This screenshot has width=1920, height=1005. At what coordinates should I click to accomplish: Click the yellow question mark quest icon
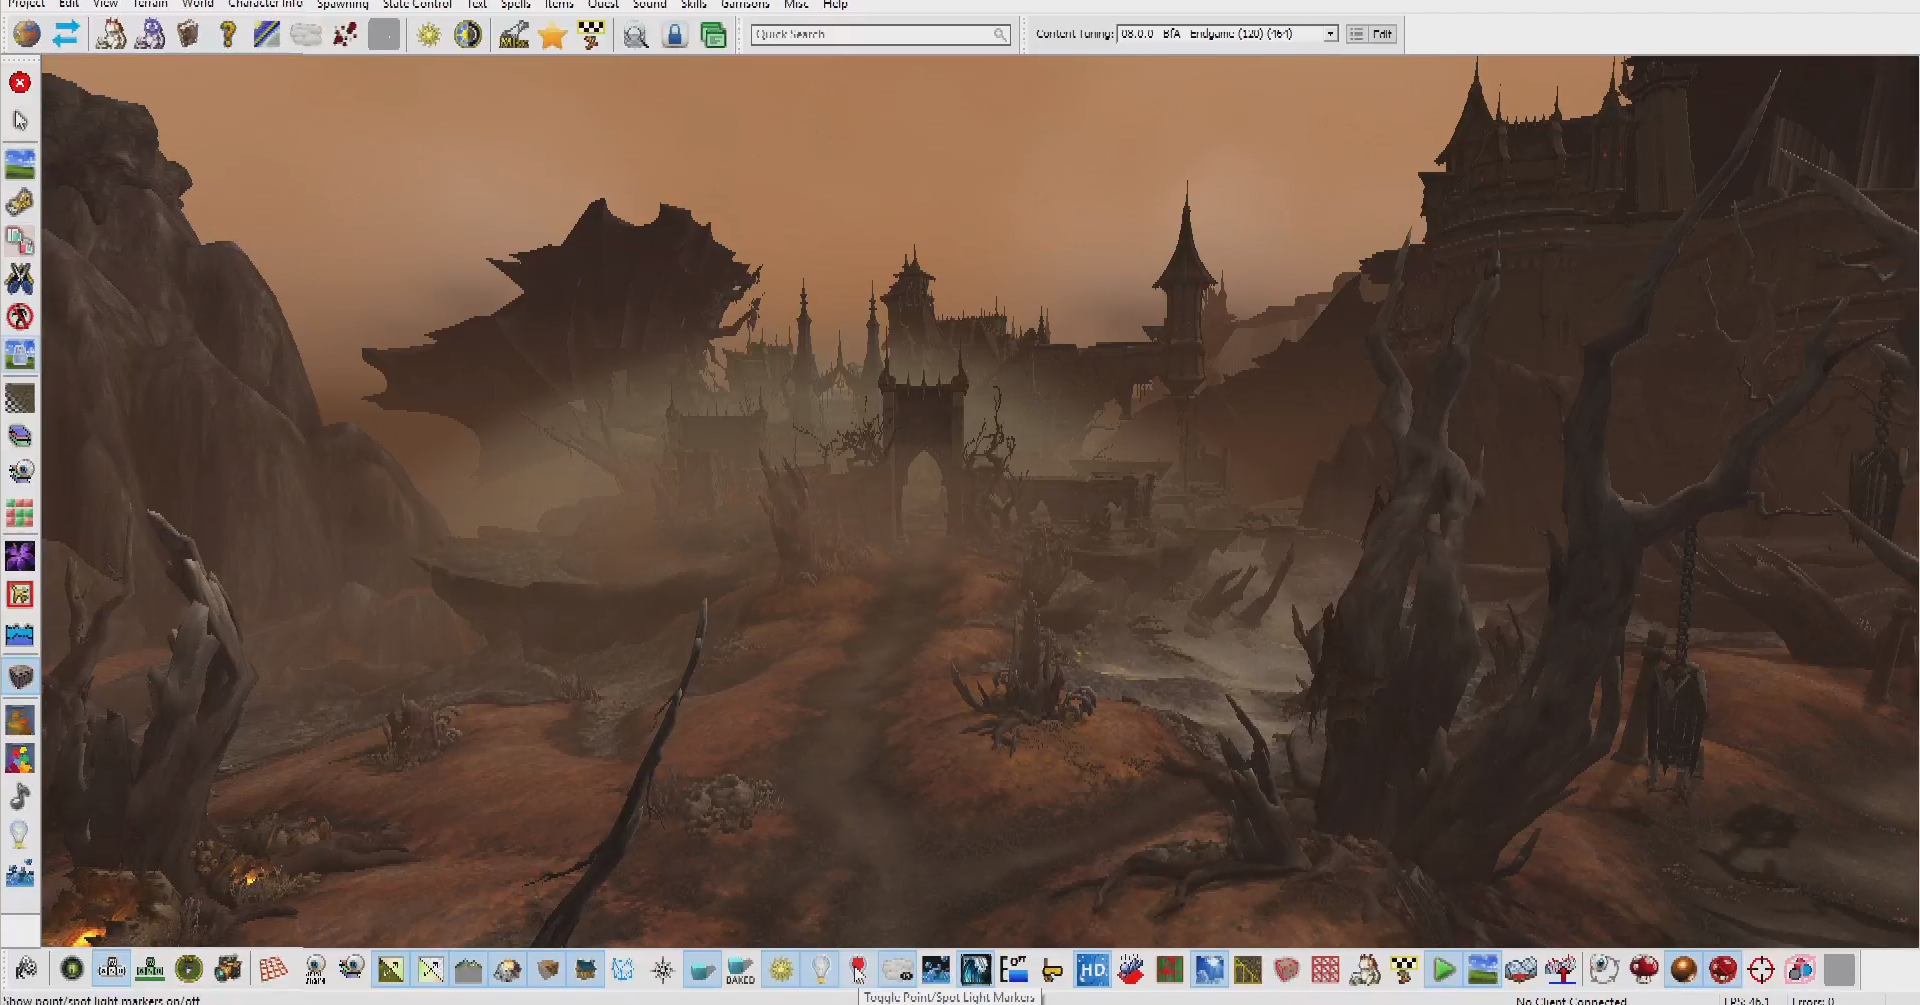click(228, 34)
